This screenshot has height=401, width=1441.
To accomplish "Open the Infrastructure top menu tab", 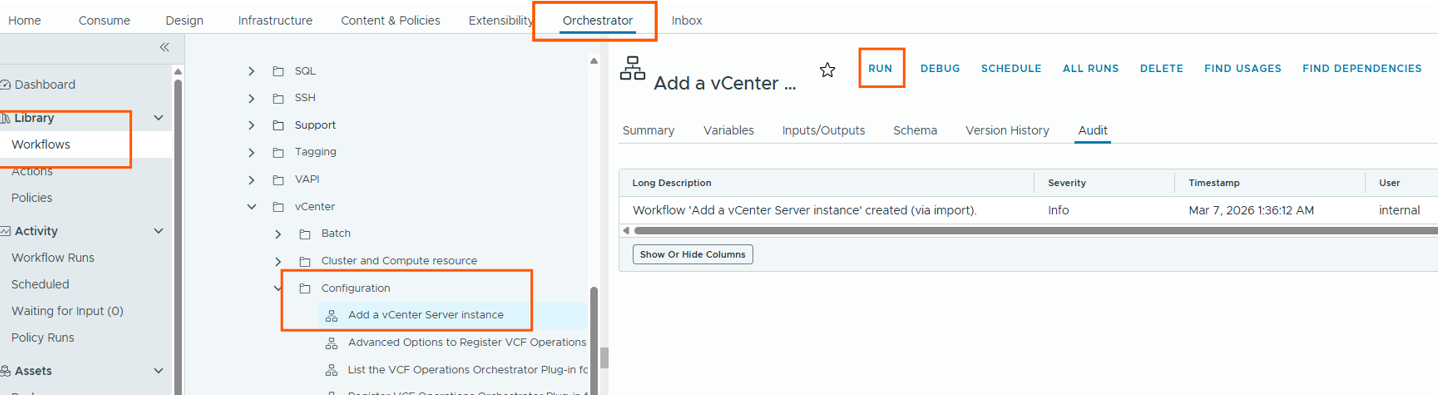I will (x=275, y=20).
